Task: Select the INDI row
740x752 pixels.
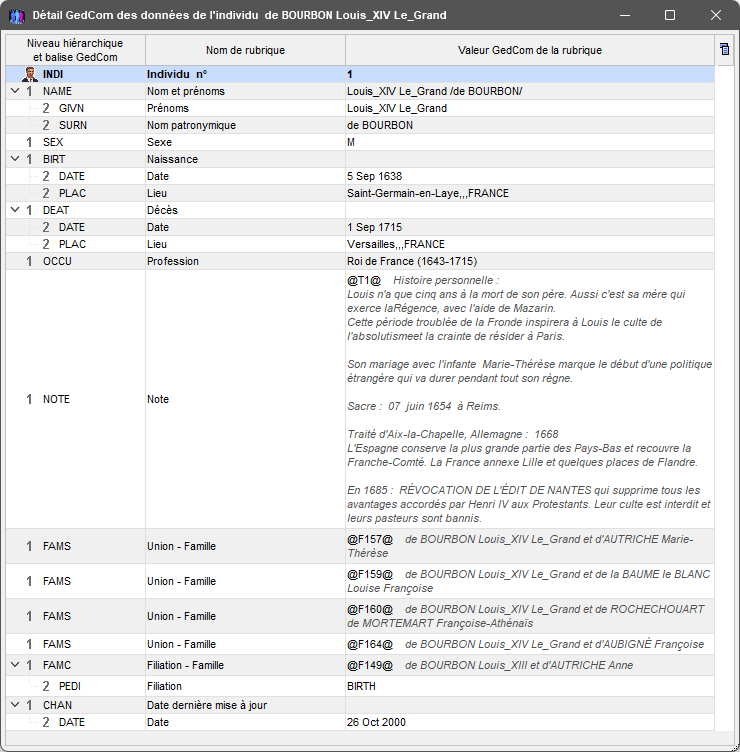Action: (360, 74)
